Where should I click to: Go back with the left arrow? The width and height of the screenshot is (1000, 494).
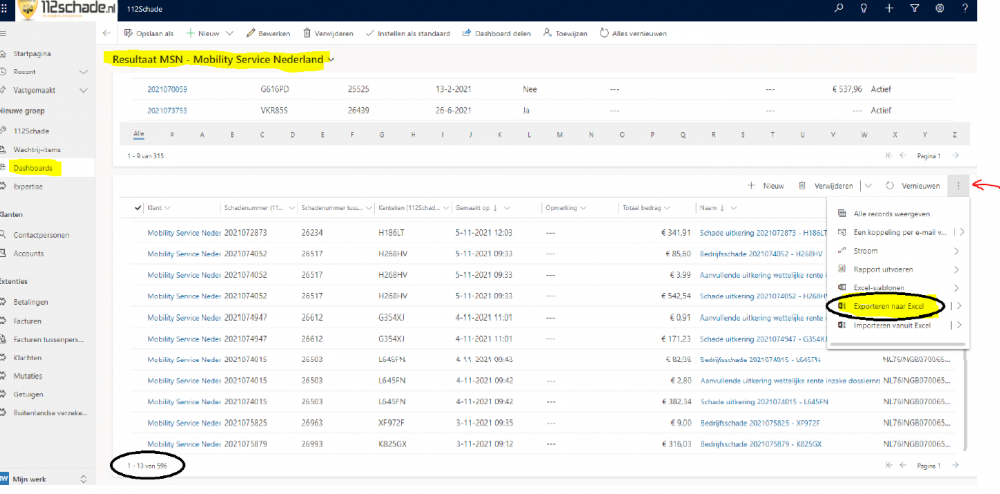pos(107,33)
